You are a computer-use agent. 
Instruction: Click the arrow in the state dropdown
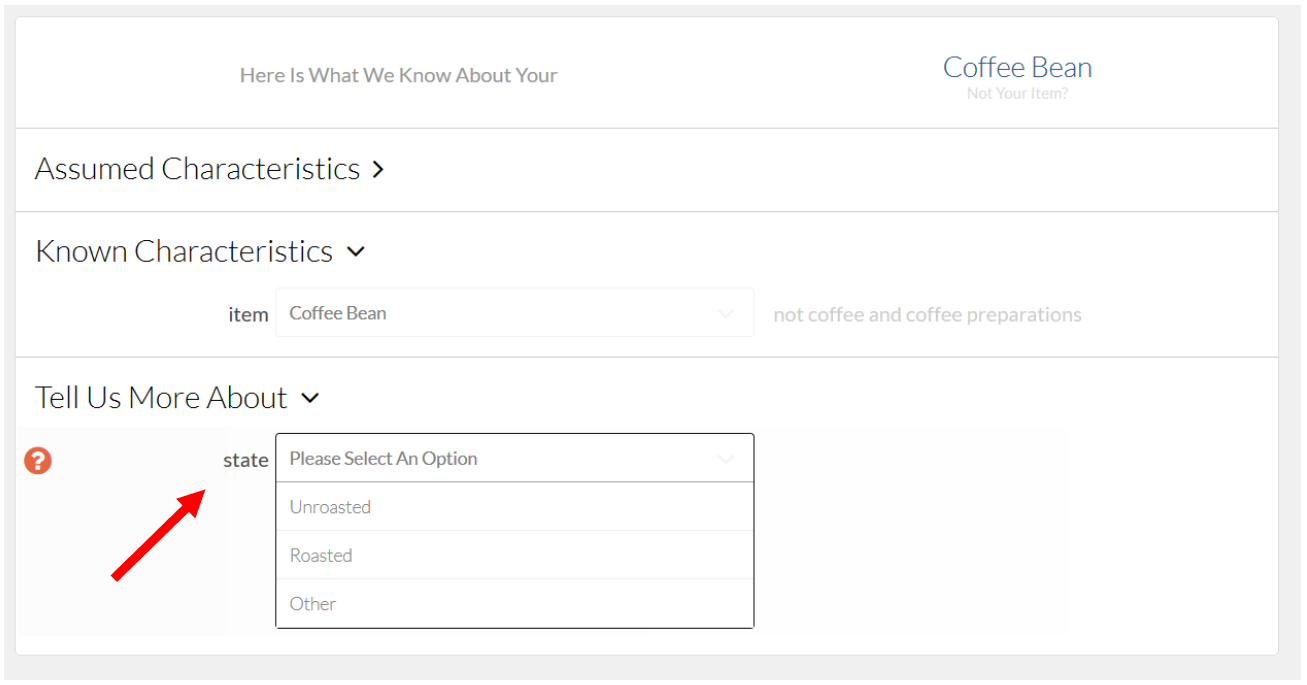coord(726,459)
